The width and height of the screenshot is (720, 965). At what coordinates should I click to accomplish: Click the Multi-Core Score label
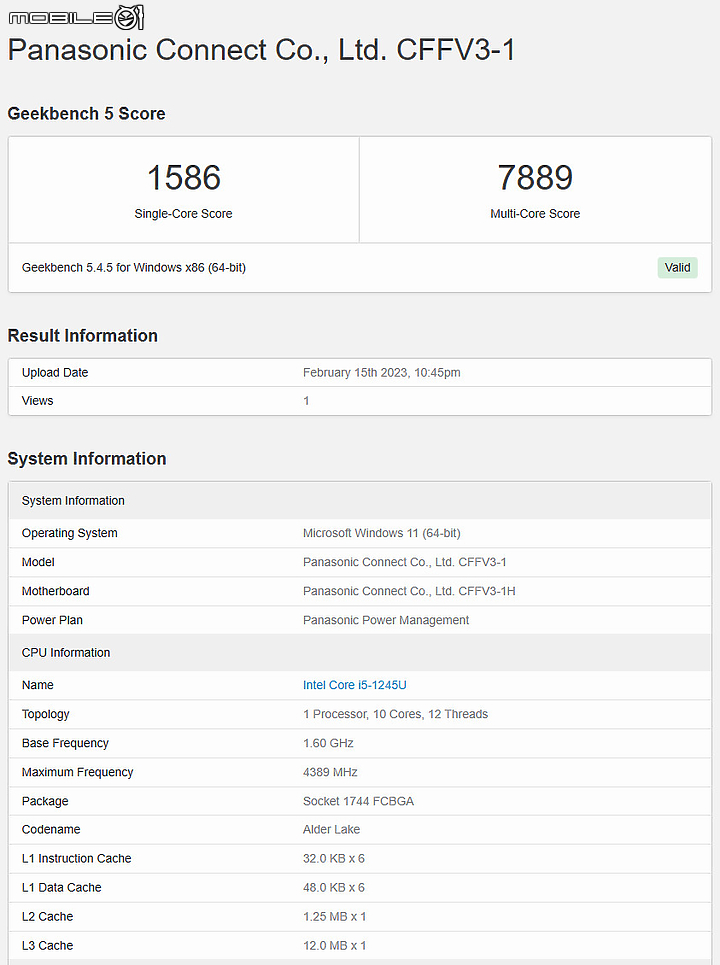pyautogui.click(x=535, y=214)
